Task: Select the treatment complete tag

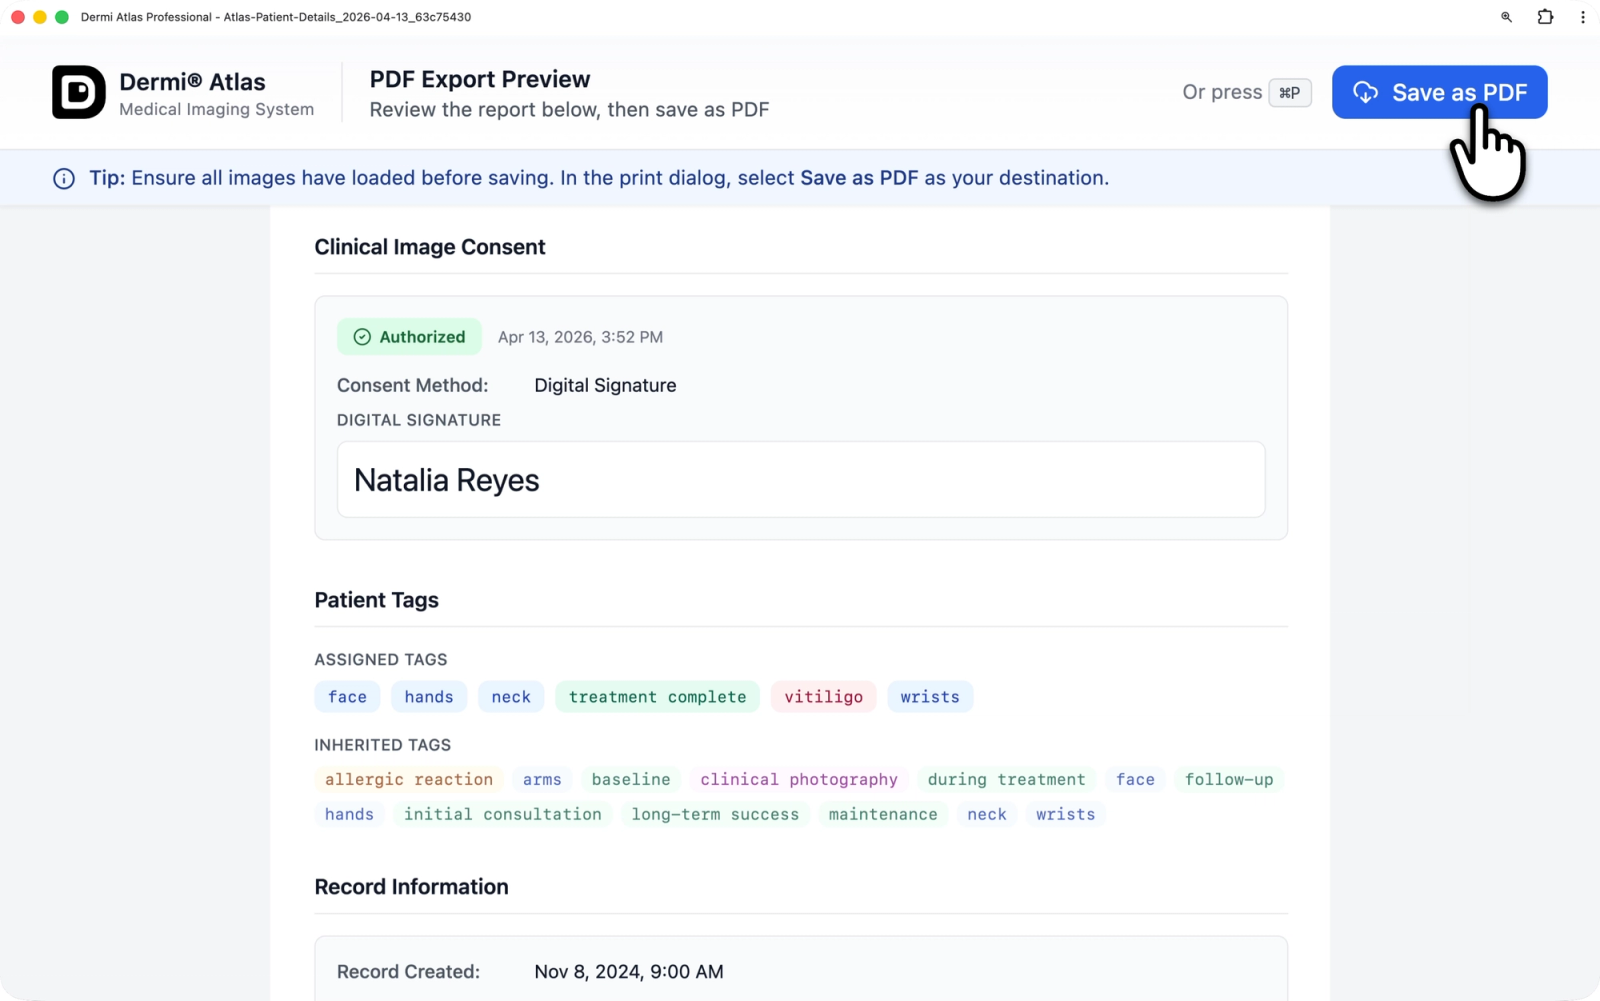Action: (x=657, y=697)
